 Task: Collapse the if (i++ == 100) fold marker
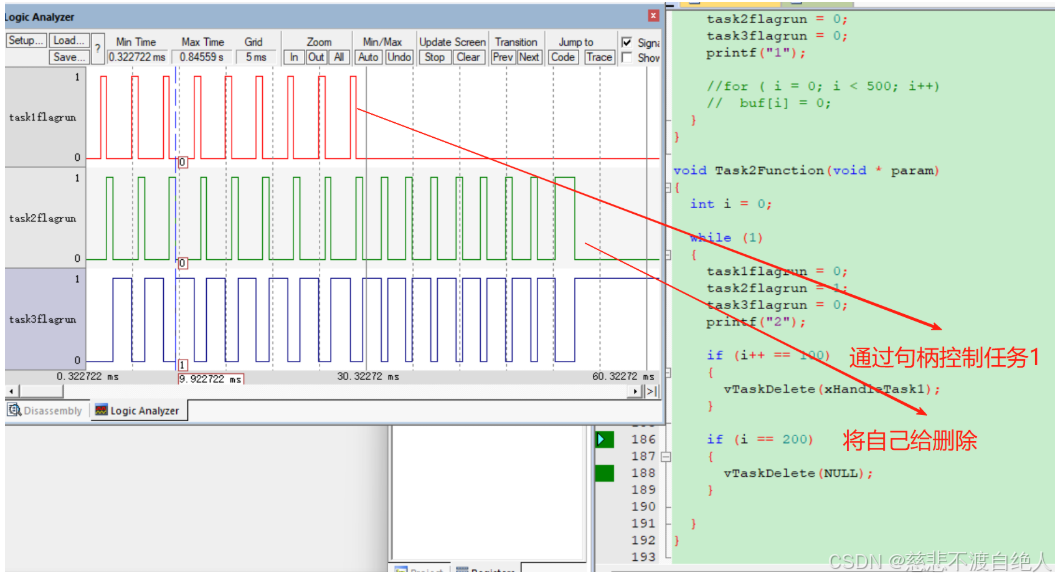tap(668, 372)
